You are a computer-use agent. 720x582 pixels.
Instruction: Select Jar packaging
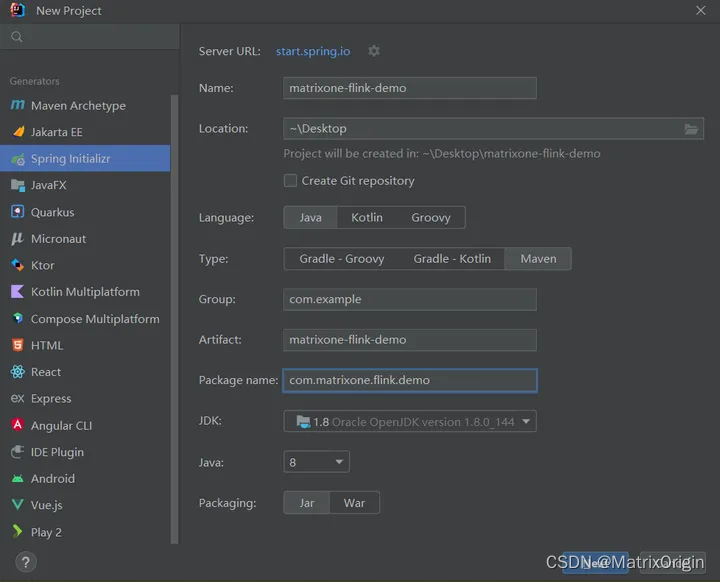(x=307, y=503)
